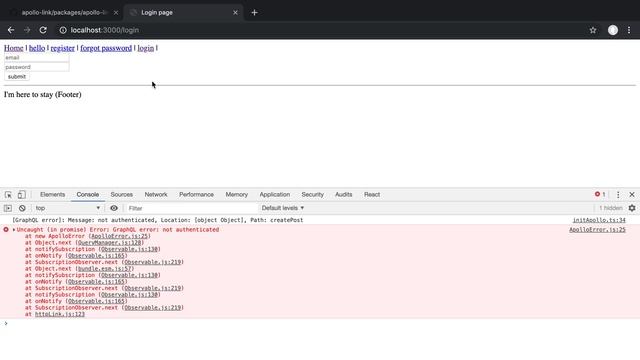Follow the hello link
Image resolution: width=640 pixels, height=360 pixels.
point(37,48)
